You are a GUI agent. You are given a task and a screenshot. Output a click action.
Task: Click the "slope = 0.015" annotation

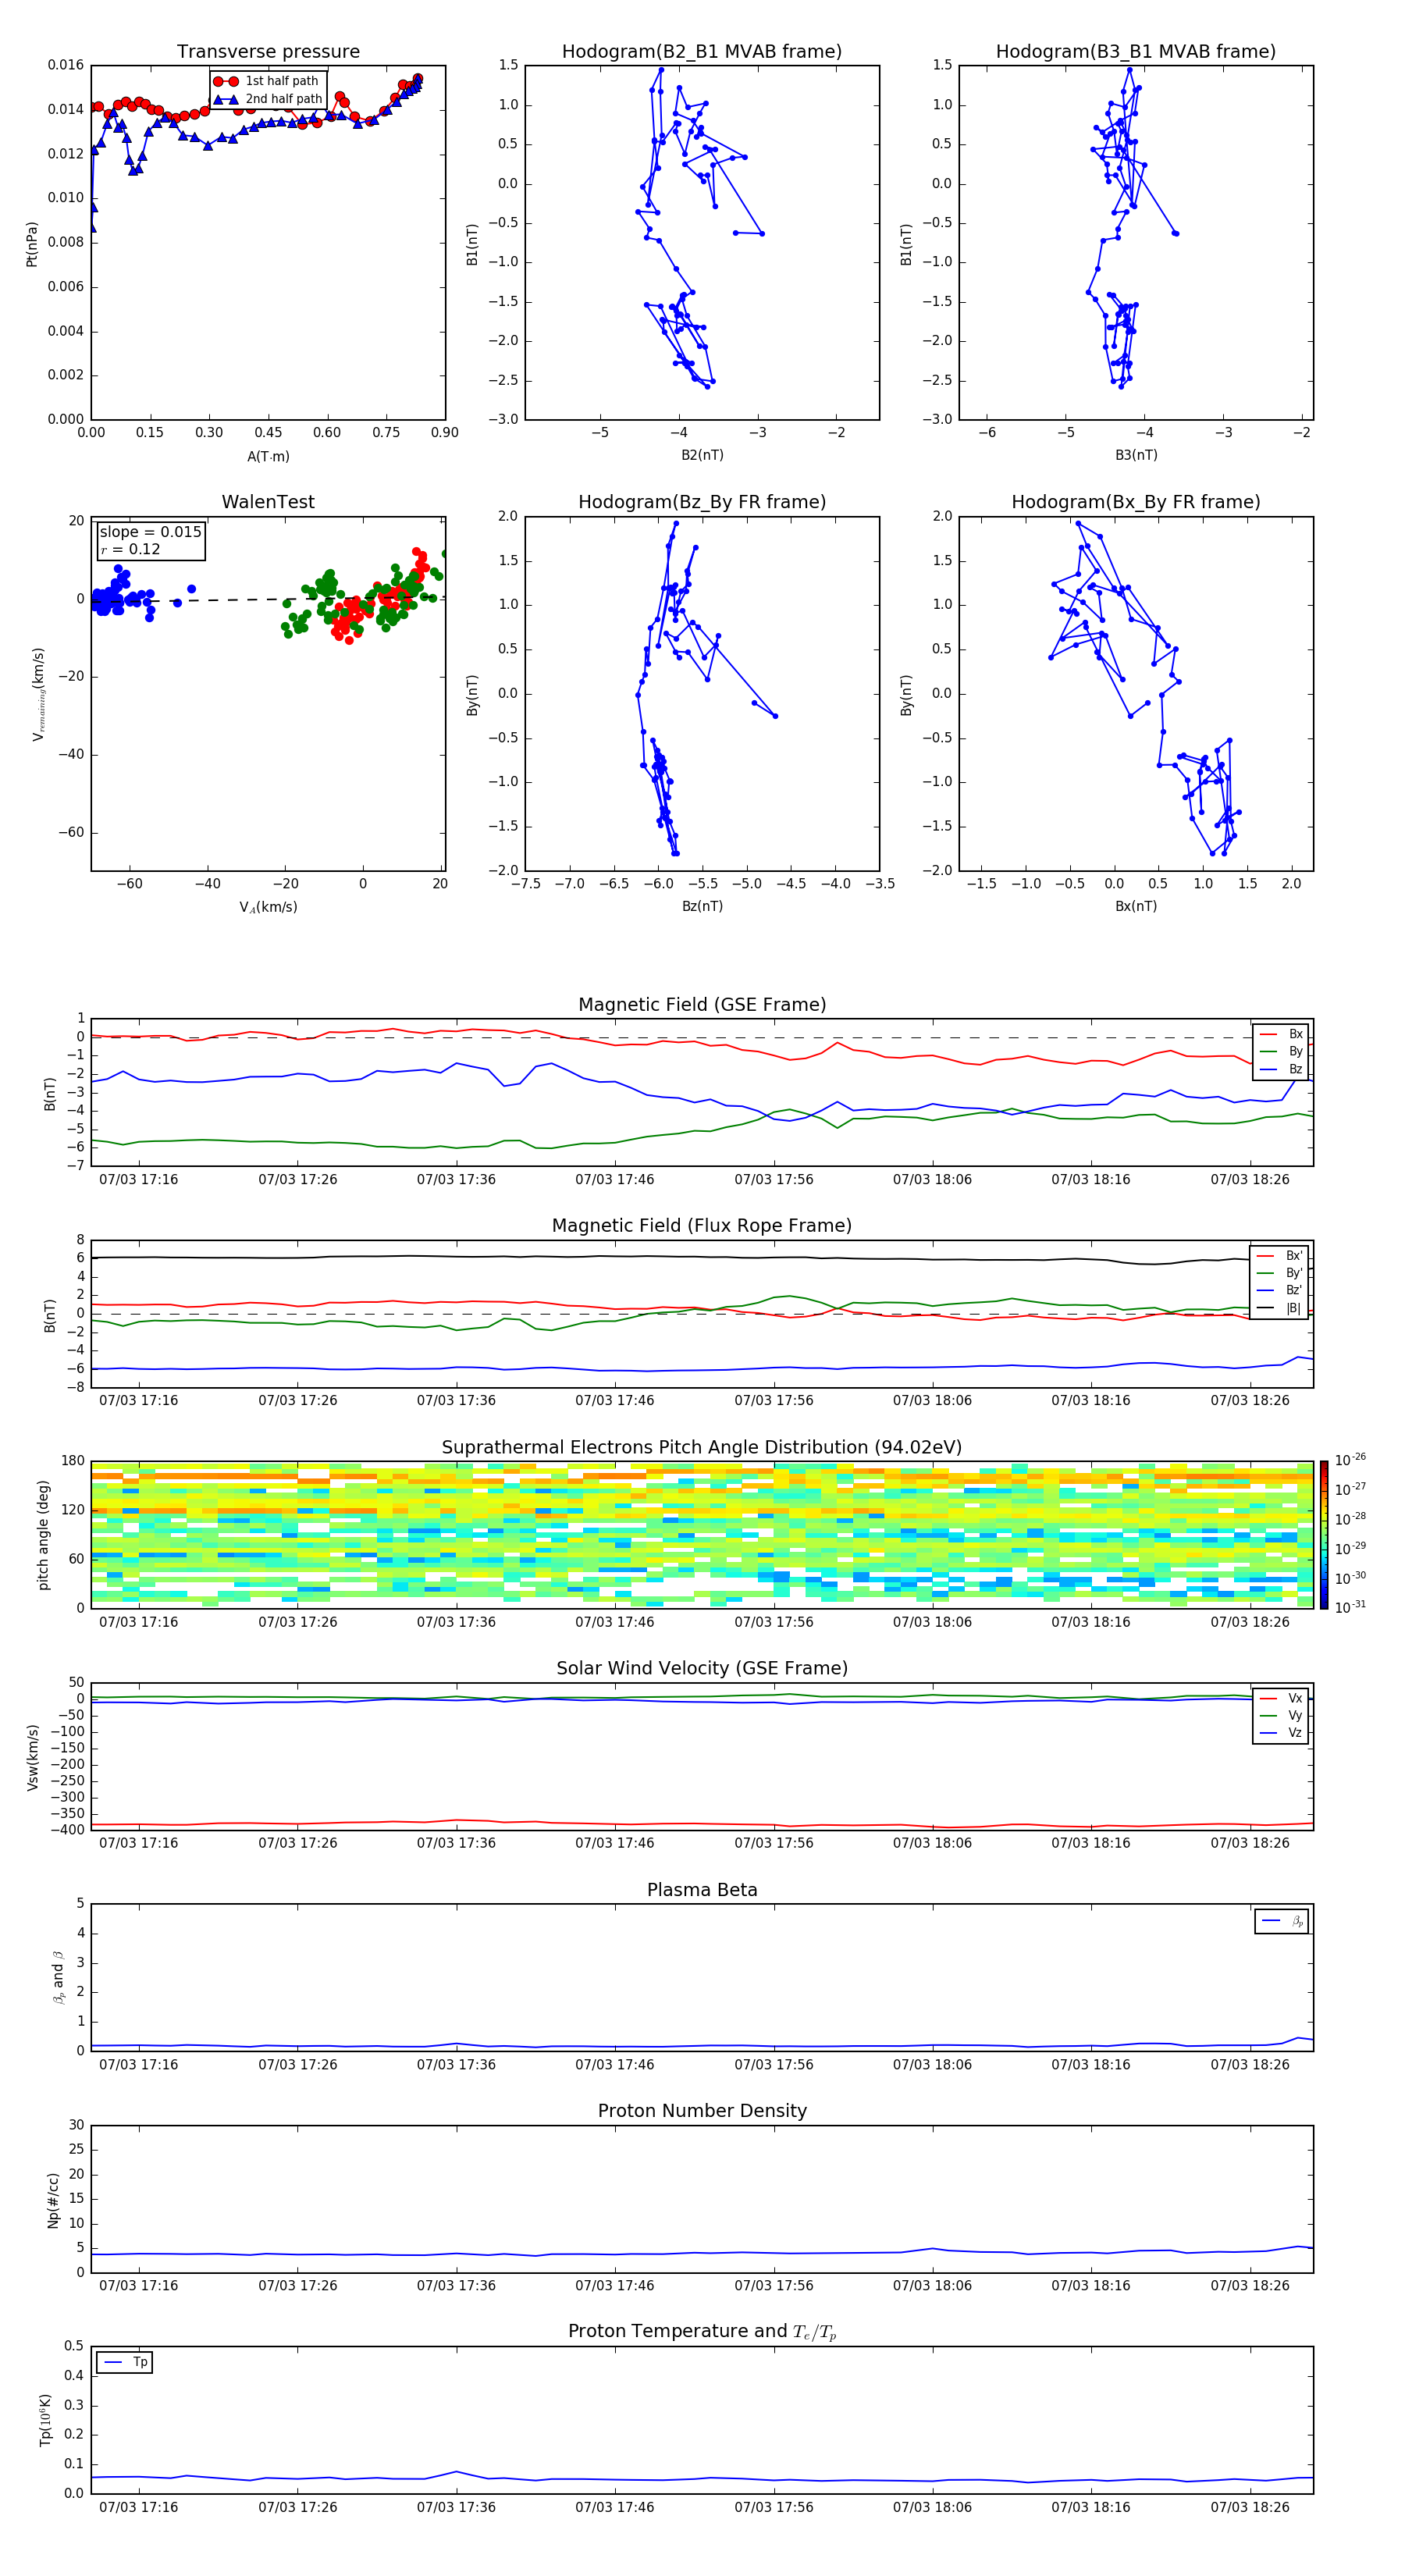(x=151, y=532)
